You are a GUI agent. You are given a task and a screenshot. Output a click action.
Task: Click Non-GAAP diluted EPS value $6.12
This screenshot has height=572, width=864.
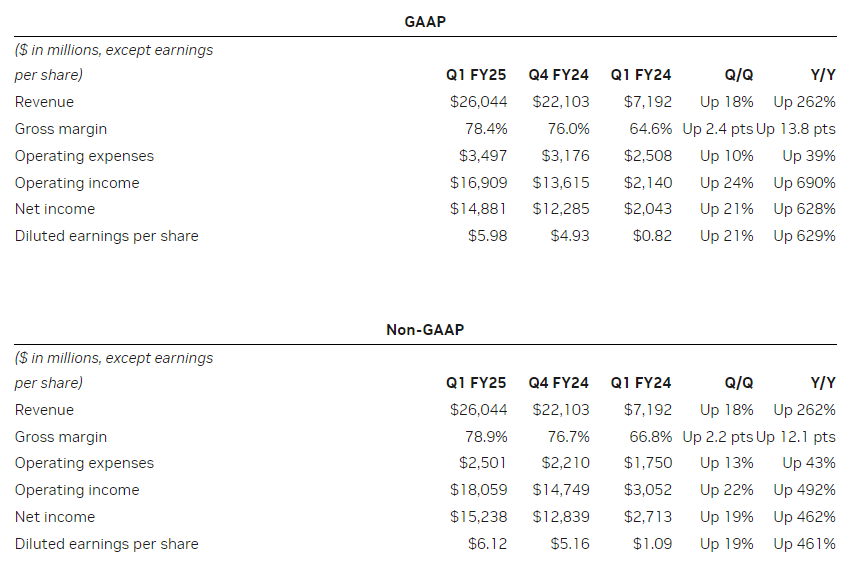(x=488, y=544)
